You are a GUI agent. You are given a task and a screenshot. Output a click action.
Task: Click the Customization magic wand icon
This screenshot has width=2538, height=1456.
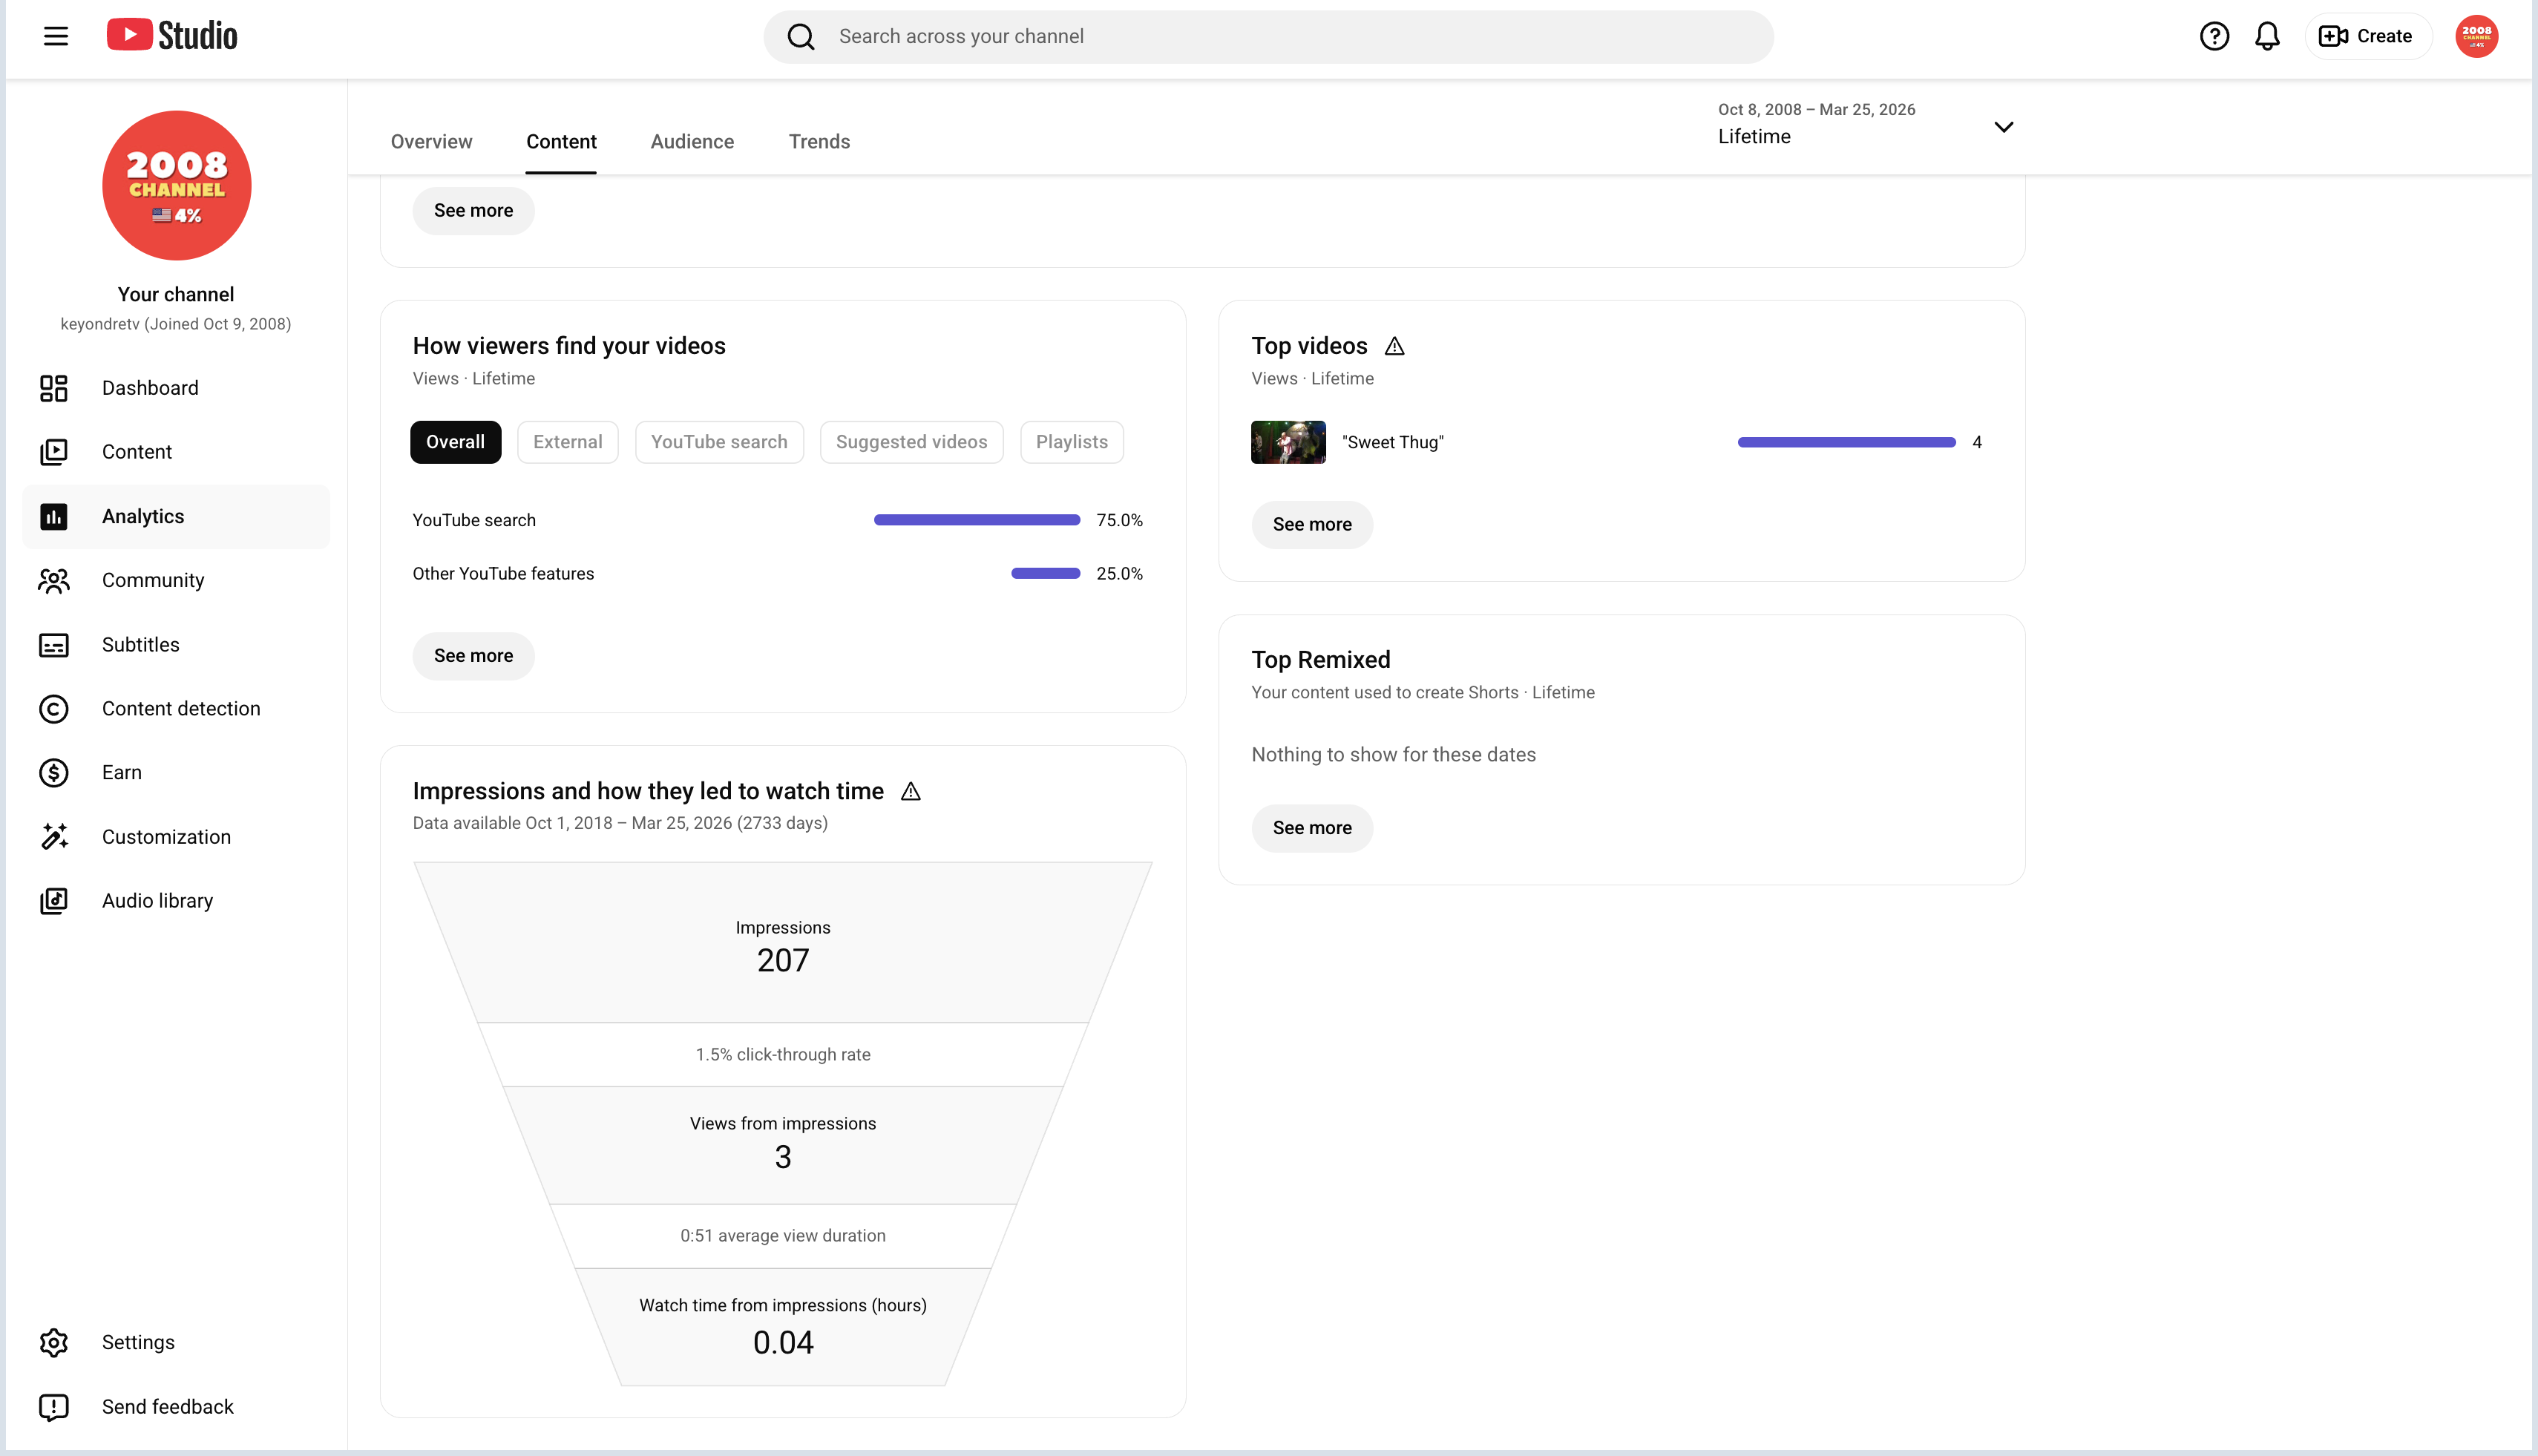(54, 837)
